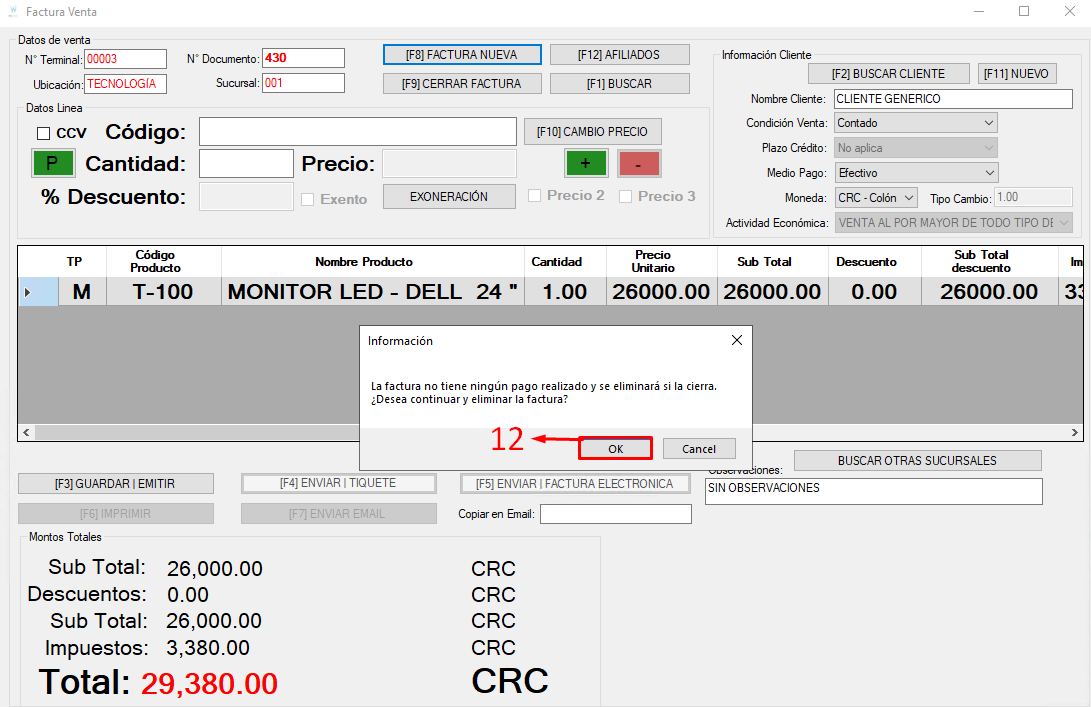Image resolution: width=1091 pixels, height=707 pixels.
Task: Click [F9] CERRAR FACTURA button
Action: pos(462,84)
